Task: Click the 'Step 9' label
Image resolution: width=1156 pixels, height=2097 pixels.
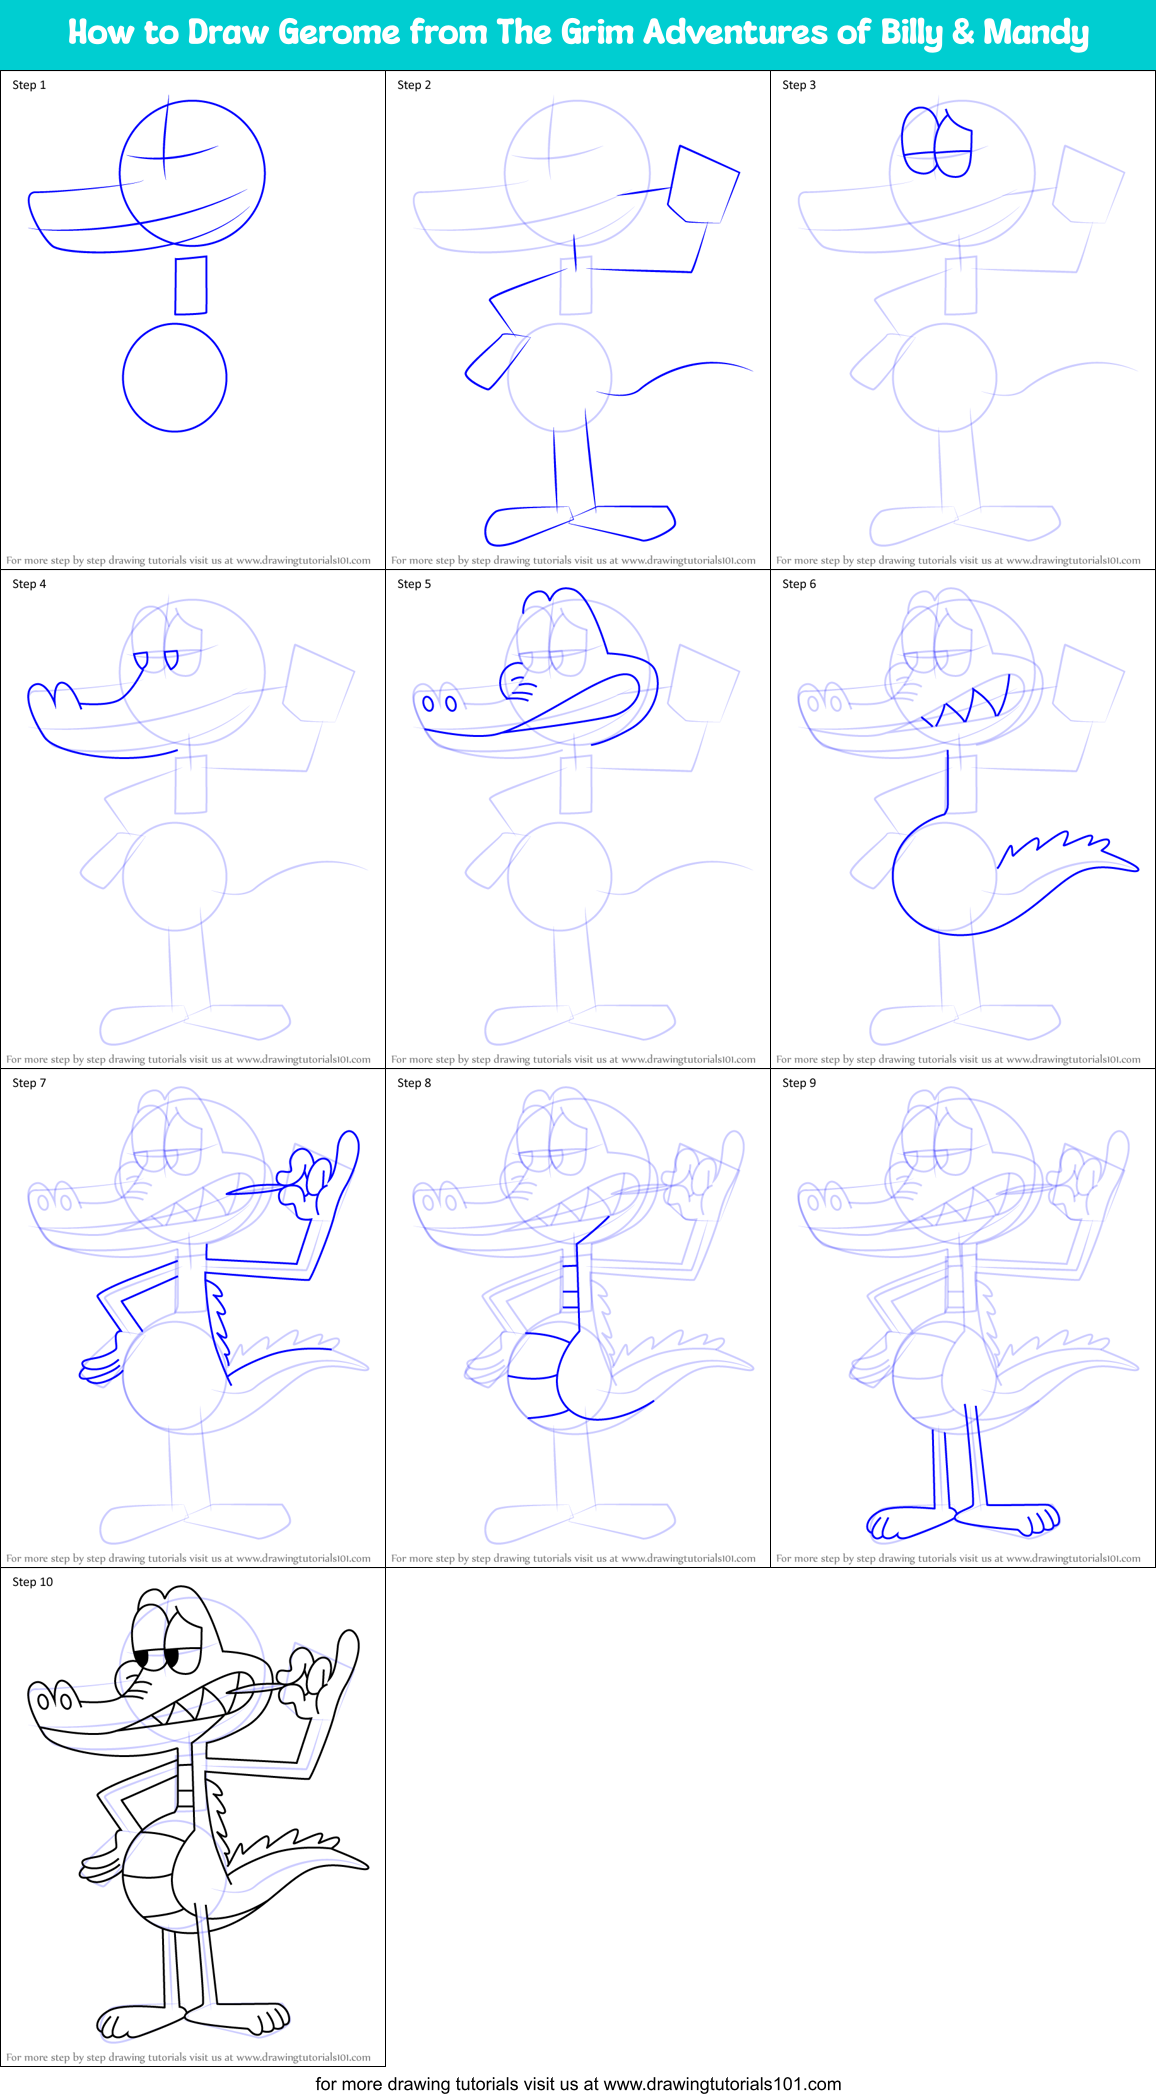Action: 799,1083
